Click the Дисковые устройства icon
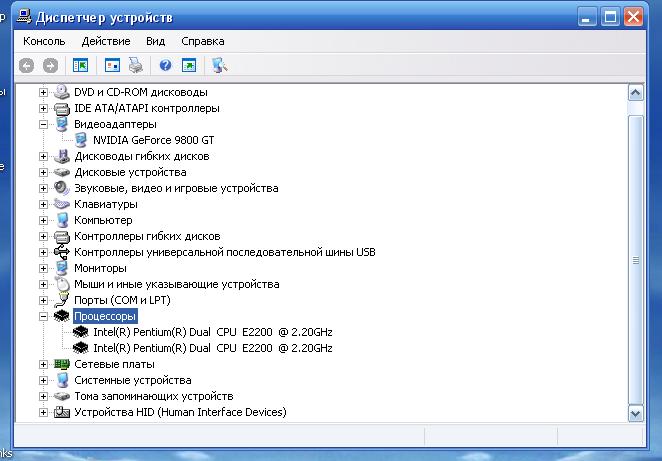 [62, 172]
